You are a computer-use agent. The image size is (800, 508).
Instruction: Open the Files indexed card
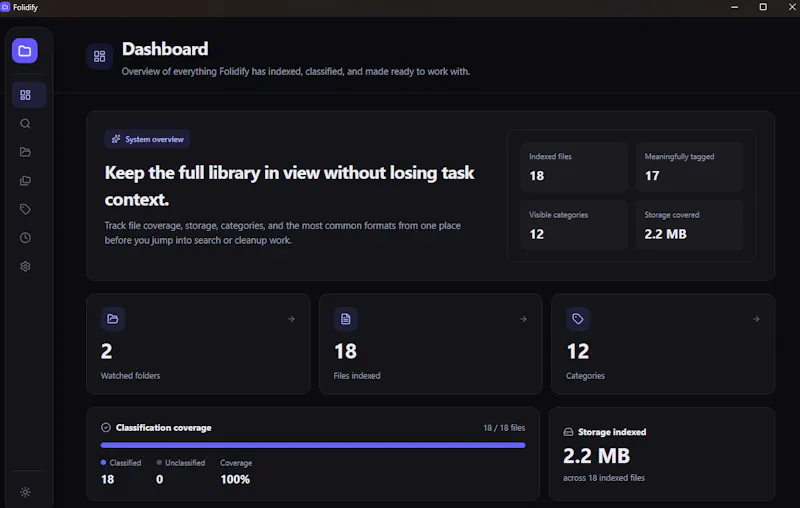point(431,344)
